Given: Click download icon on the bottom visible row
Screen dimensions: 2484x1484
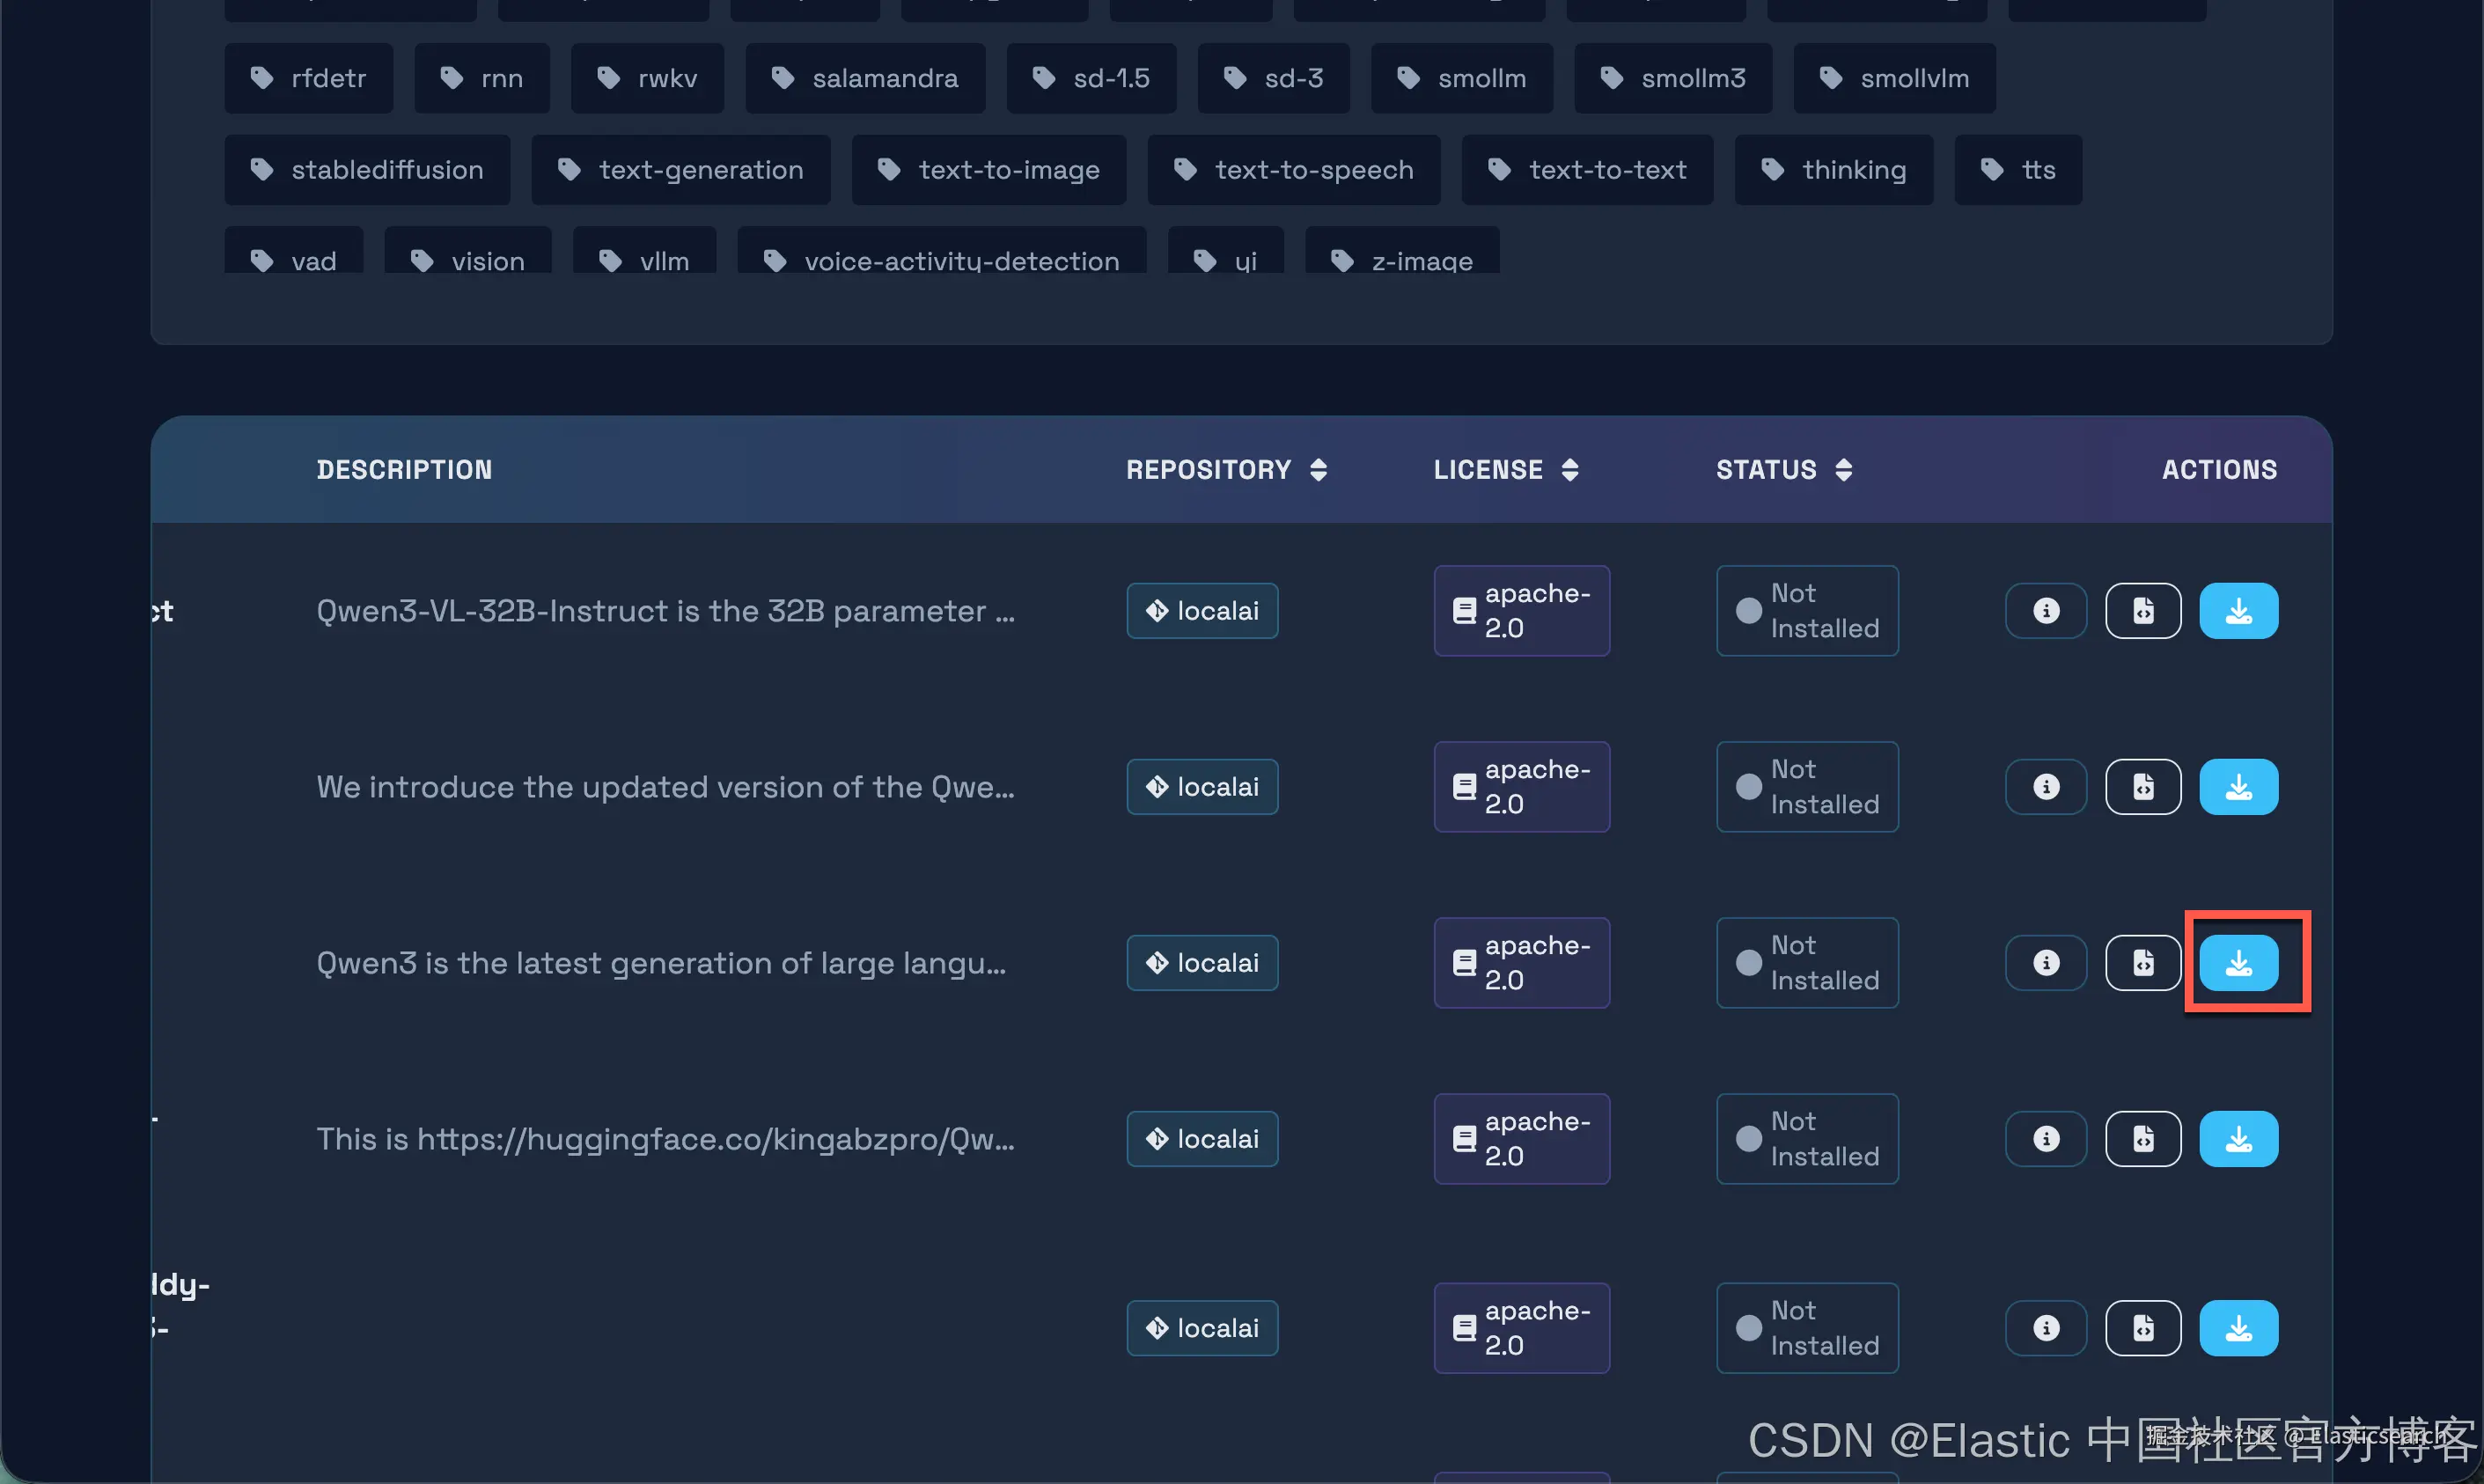Looking at the screenshot, I should point(2238,1327).
